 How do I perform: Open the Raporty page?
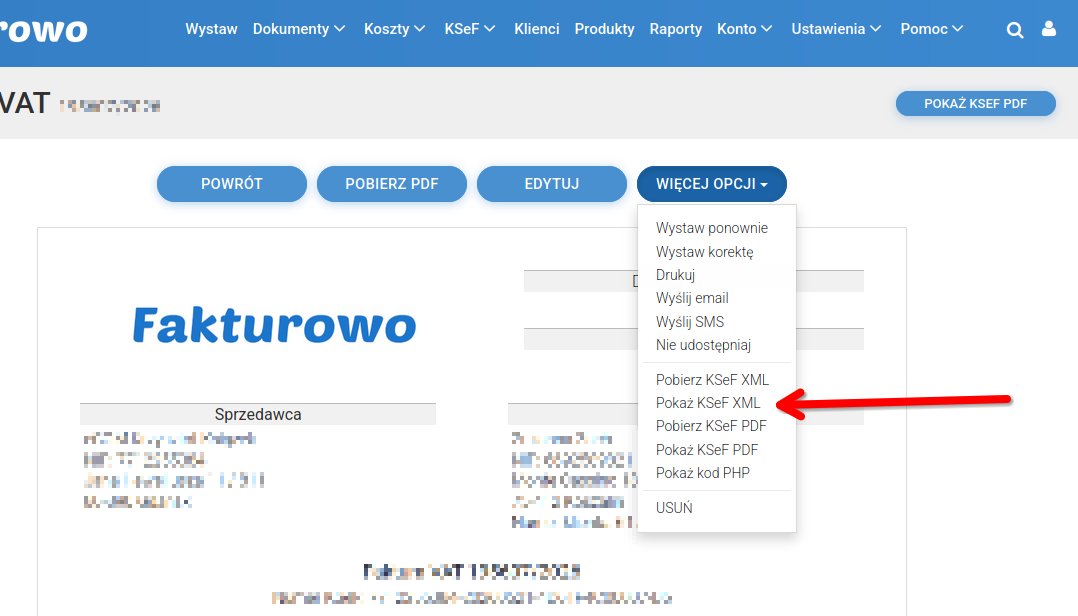coord(676,29)
